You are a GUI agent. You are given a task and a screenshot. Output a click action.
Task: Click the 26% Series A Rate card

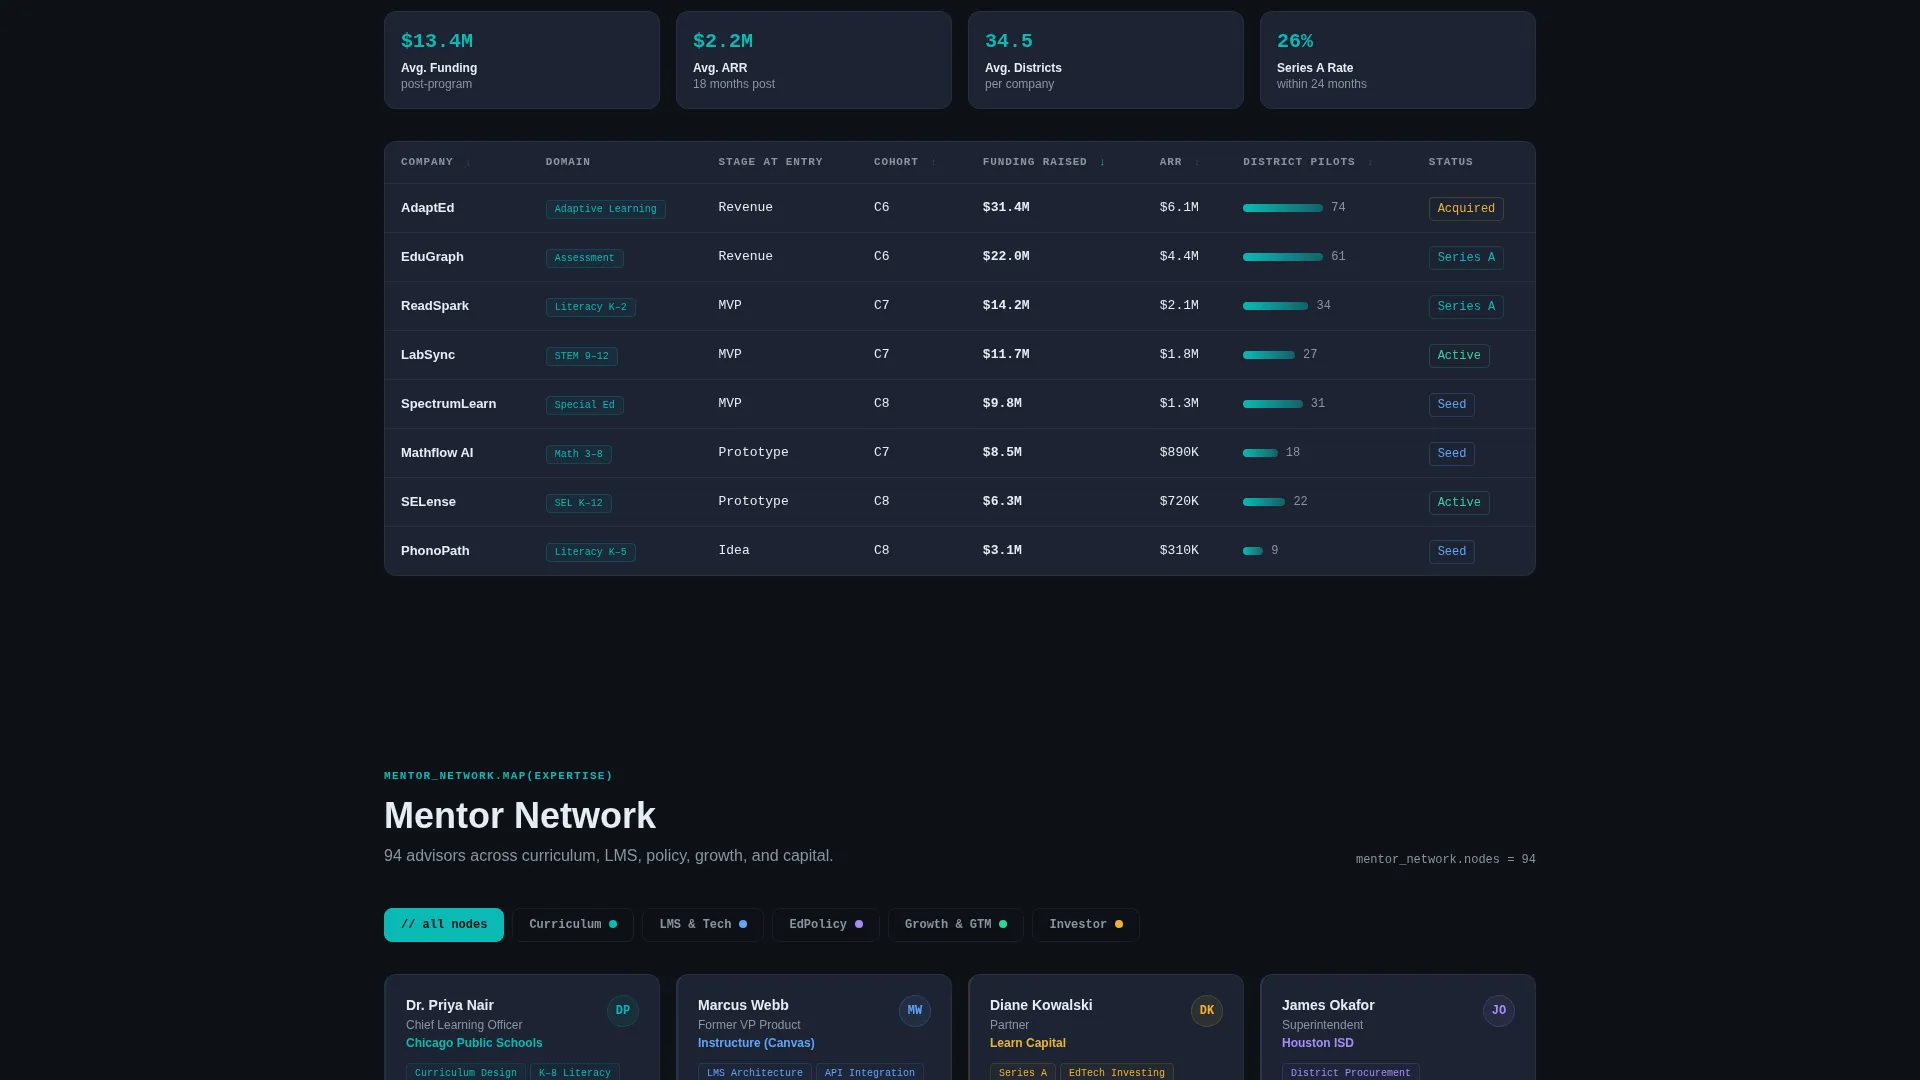point(1398,60)
